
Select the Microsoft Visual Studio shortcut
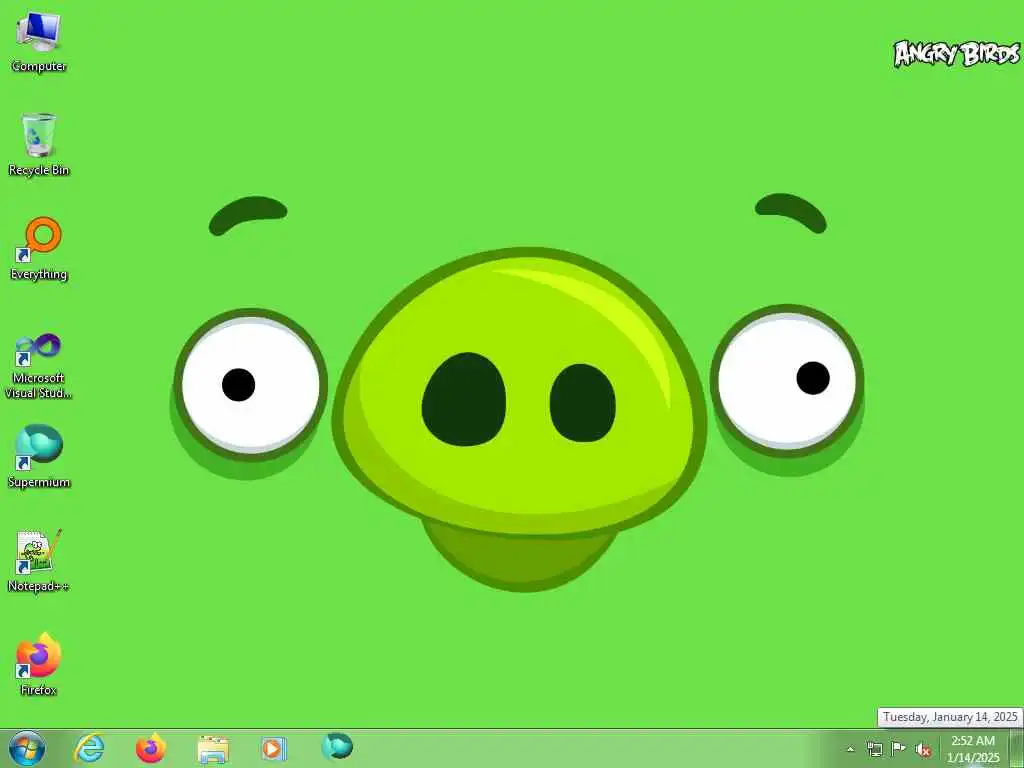tap(39, 366)
